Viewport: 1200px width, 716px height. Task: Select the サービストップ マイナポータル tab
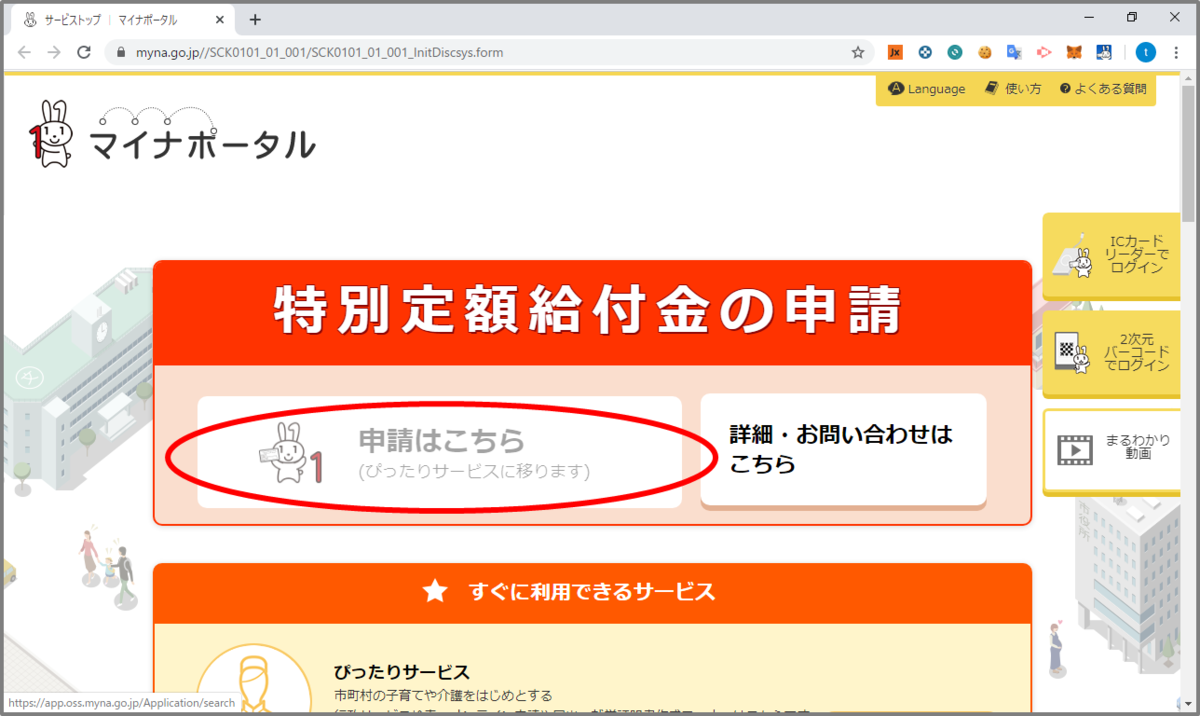click(x=122, y=19)
